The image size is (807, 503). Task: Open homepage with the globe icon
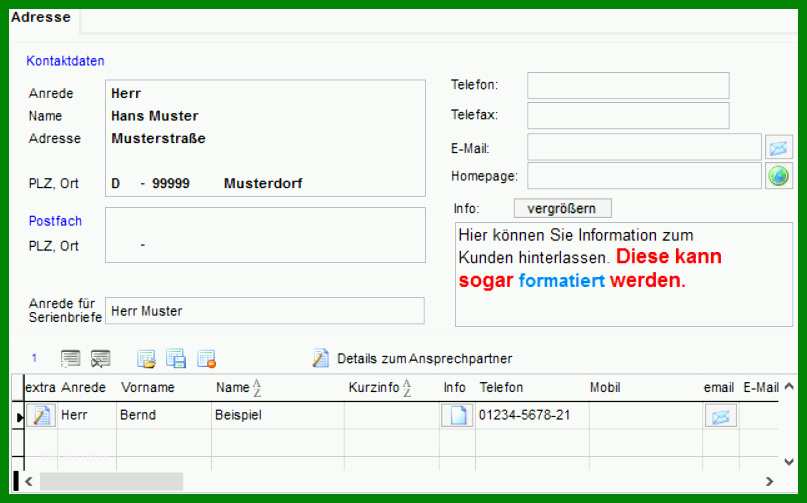(x=778, y=176)
